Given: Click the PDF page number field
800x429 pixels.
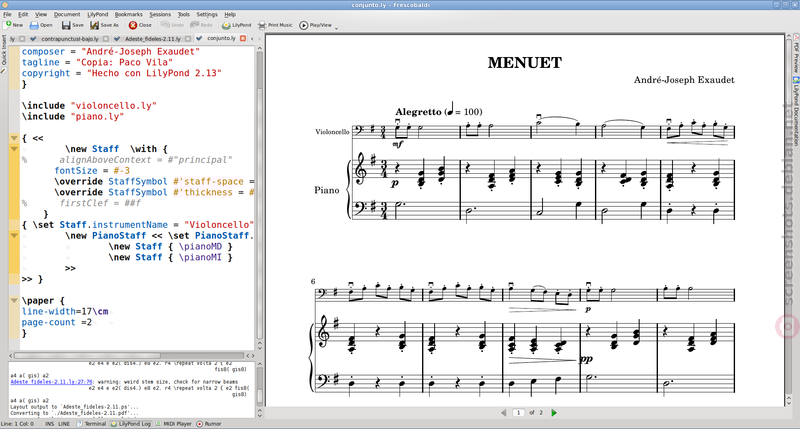Looking at the screenshot, I should [x=518, y=413].
